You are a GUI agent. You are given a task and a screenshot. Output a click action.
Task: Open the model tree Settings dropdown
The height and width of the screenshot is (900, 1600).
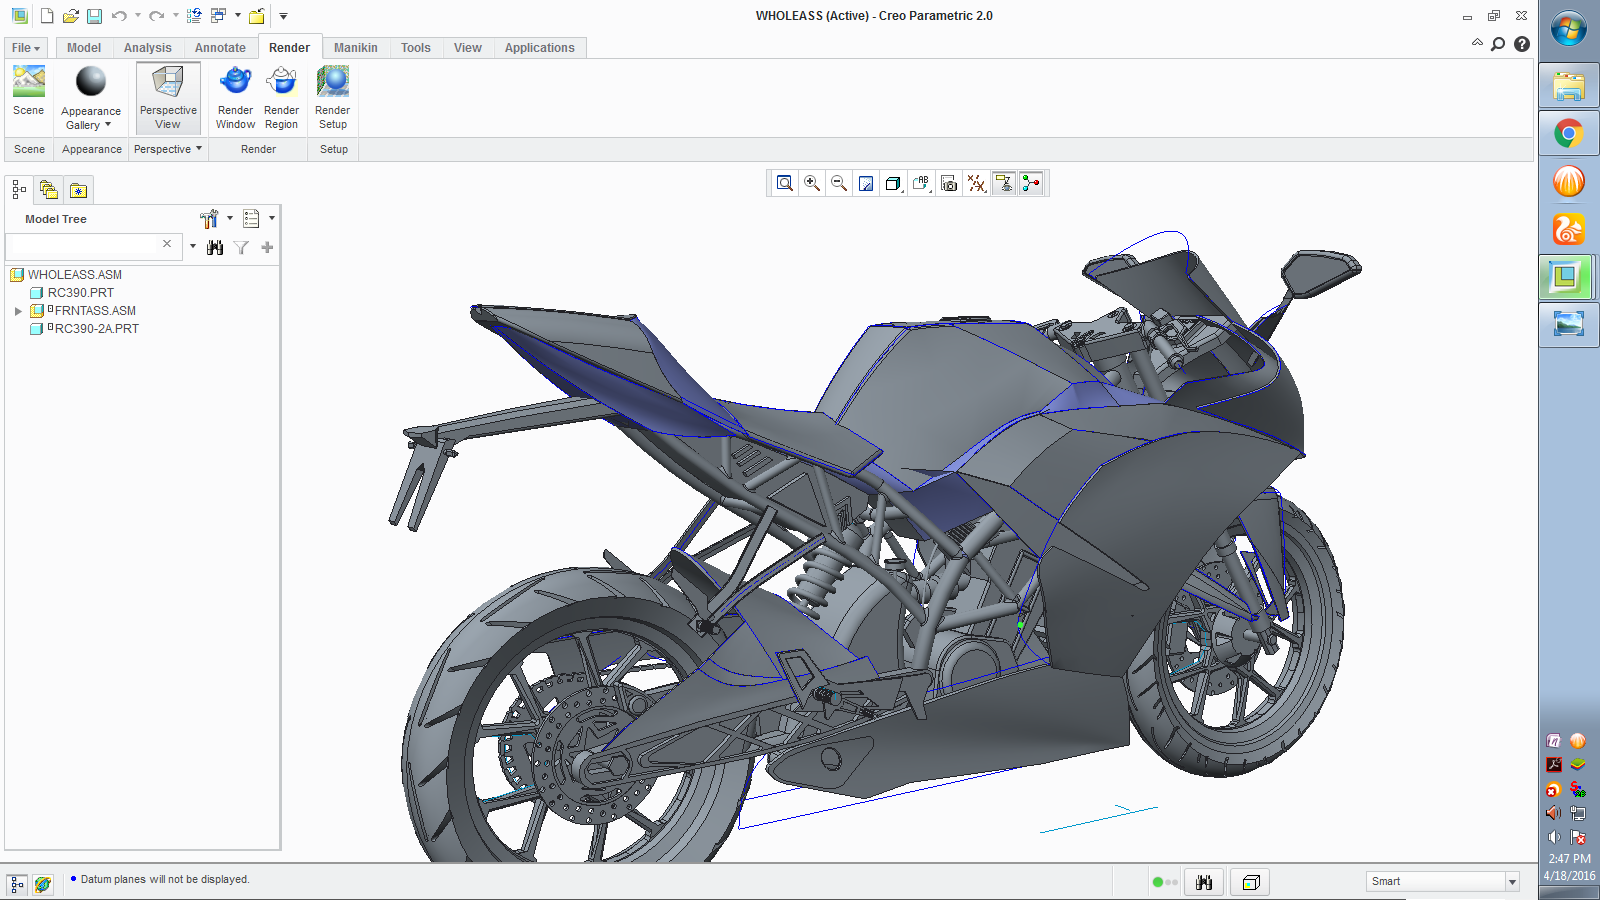pyautogui.click(x=216, y=218)
